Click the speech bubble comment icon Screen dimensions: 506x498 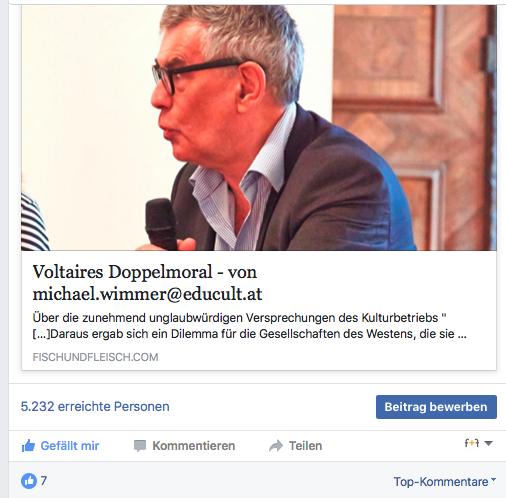140,446
